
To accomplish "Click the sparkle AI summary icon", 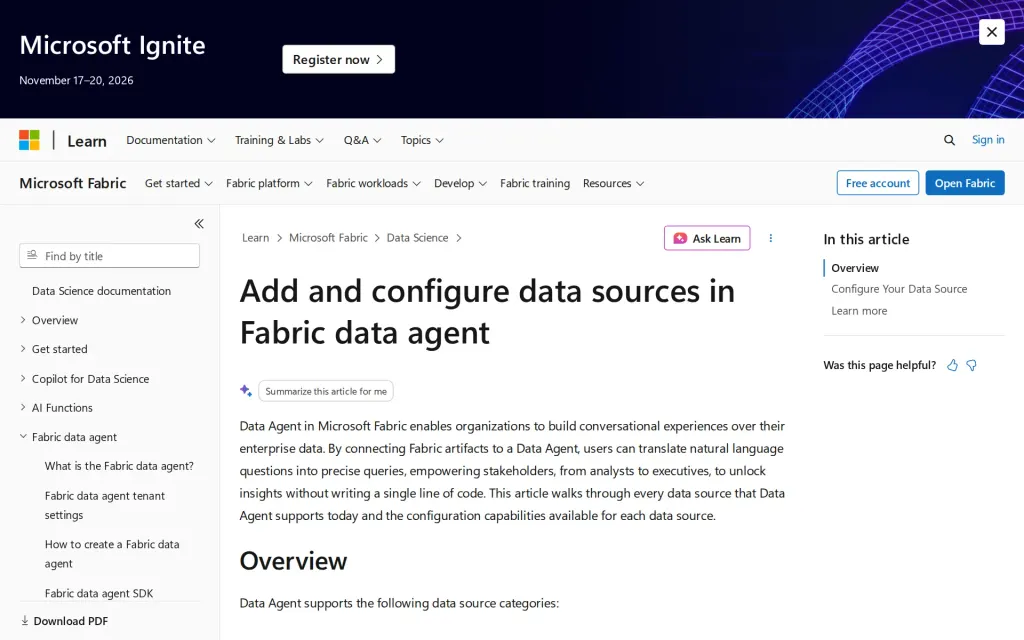I will [246, 391].
